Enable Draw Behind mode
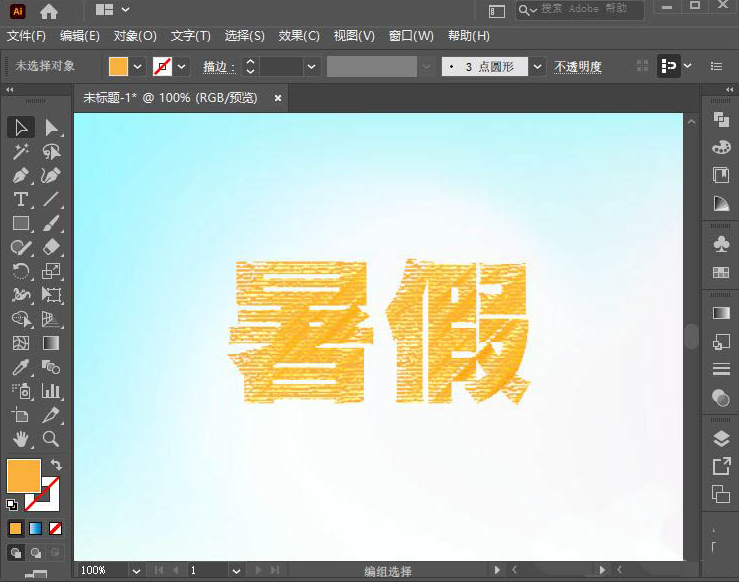739x582 pixels. pos(36,552)
